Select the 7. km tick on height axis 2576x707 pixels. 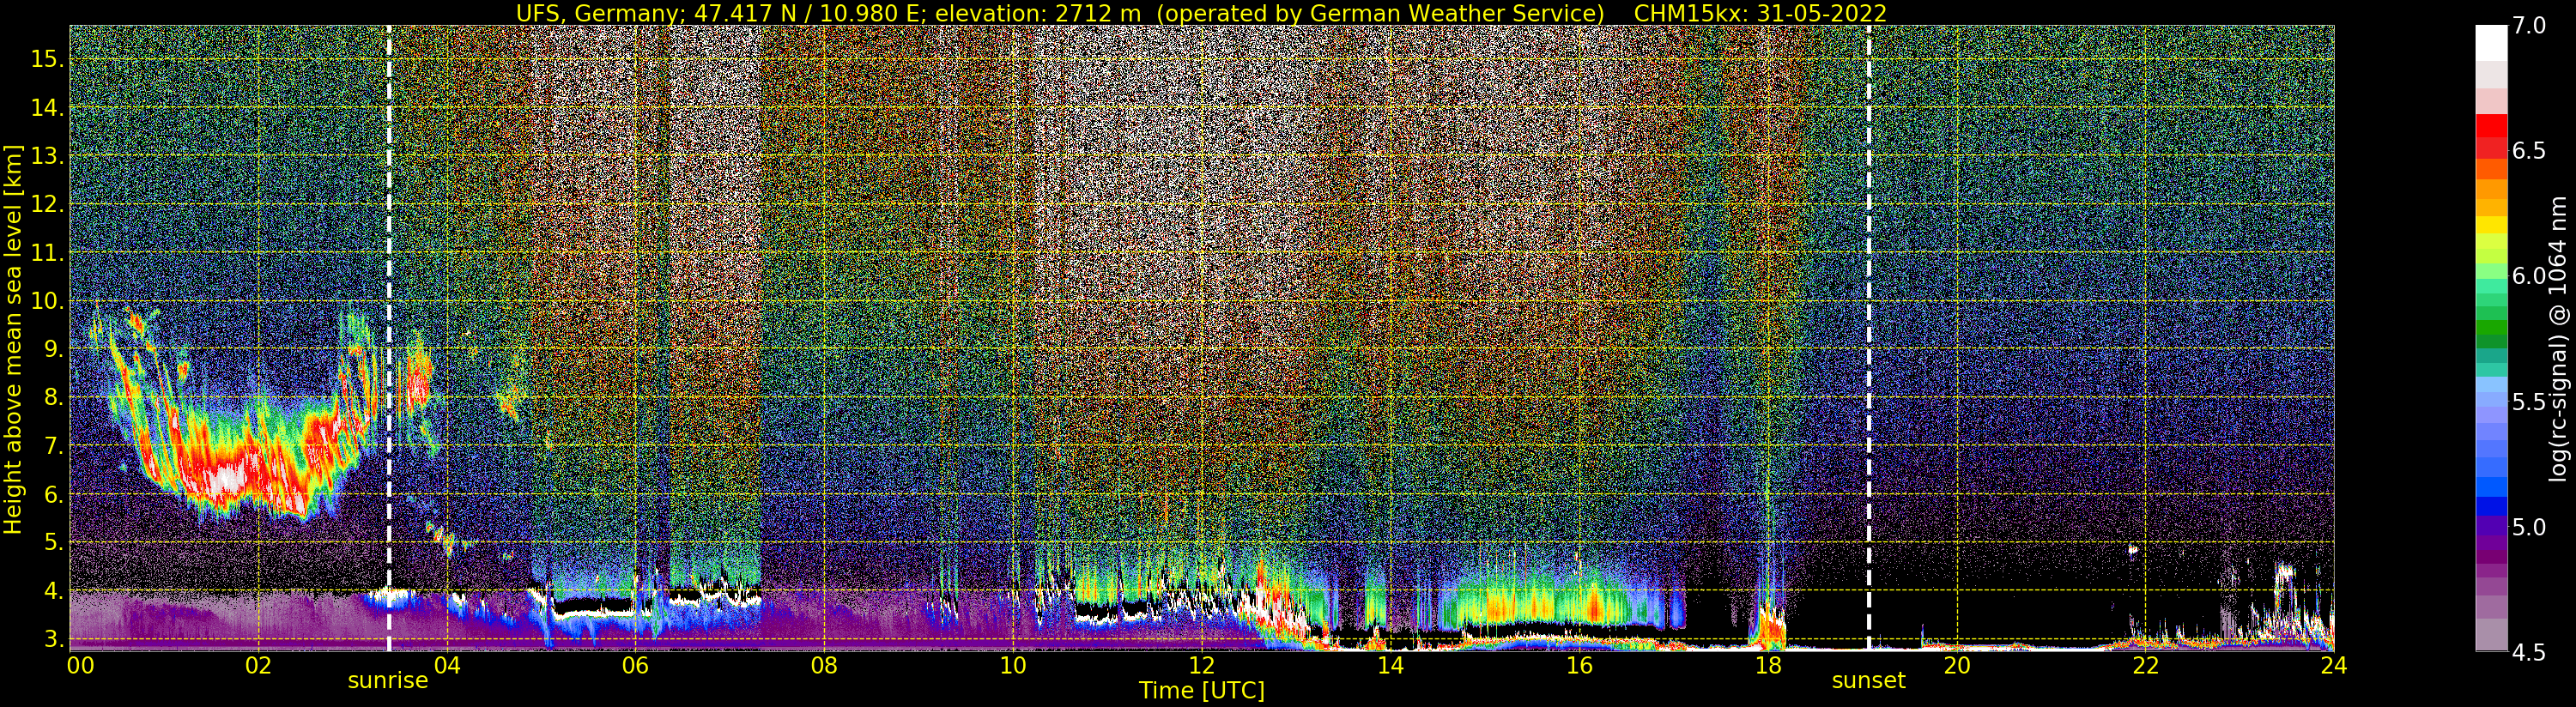click(52, 446)
